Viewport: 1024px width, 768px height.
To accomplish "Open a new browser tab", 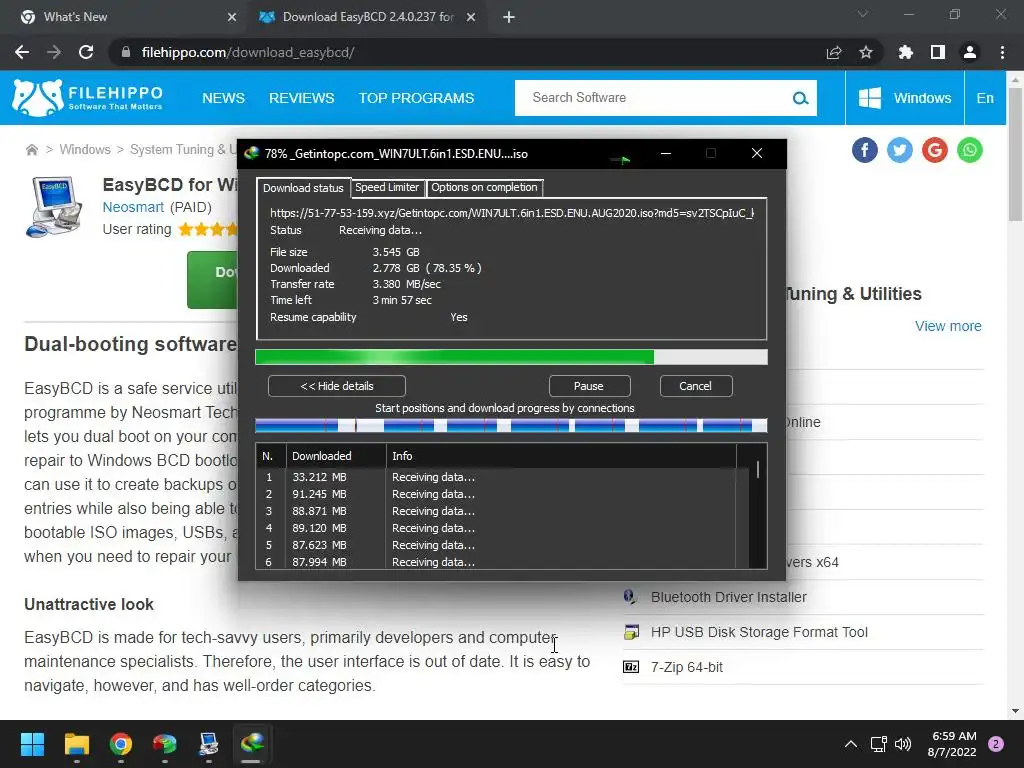I will pos(509,17).
